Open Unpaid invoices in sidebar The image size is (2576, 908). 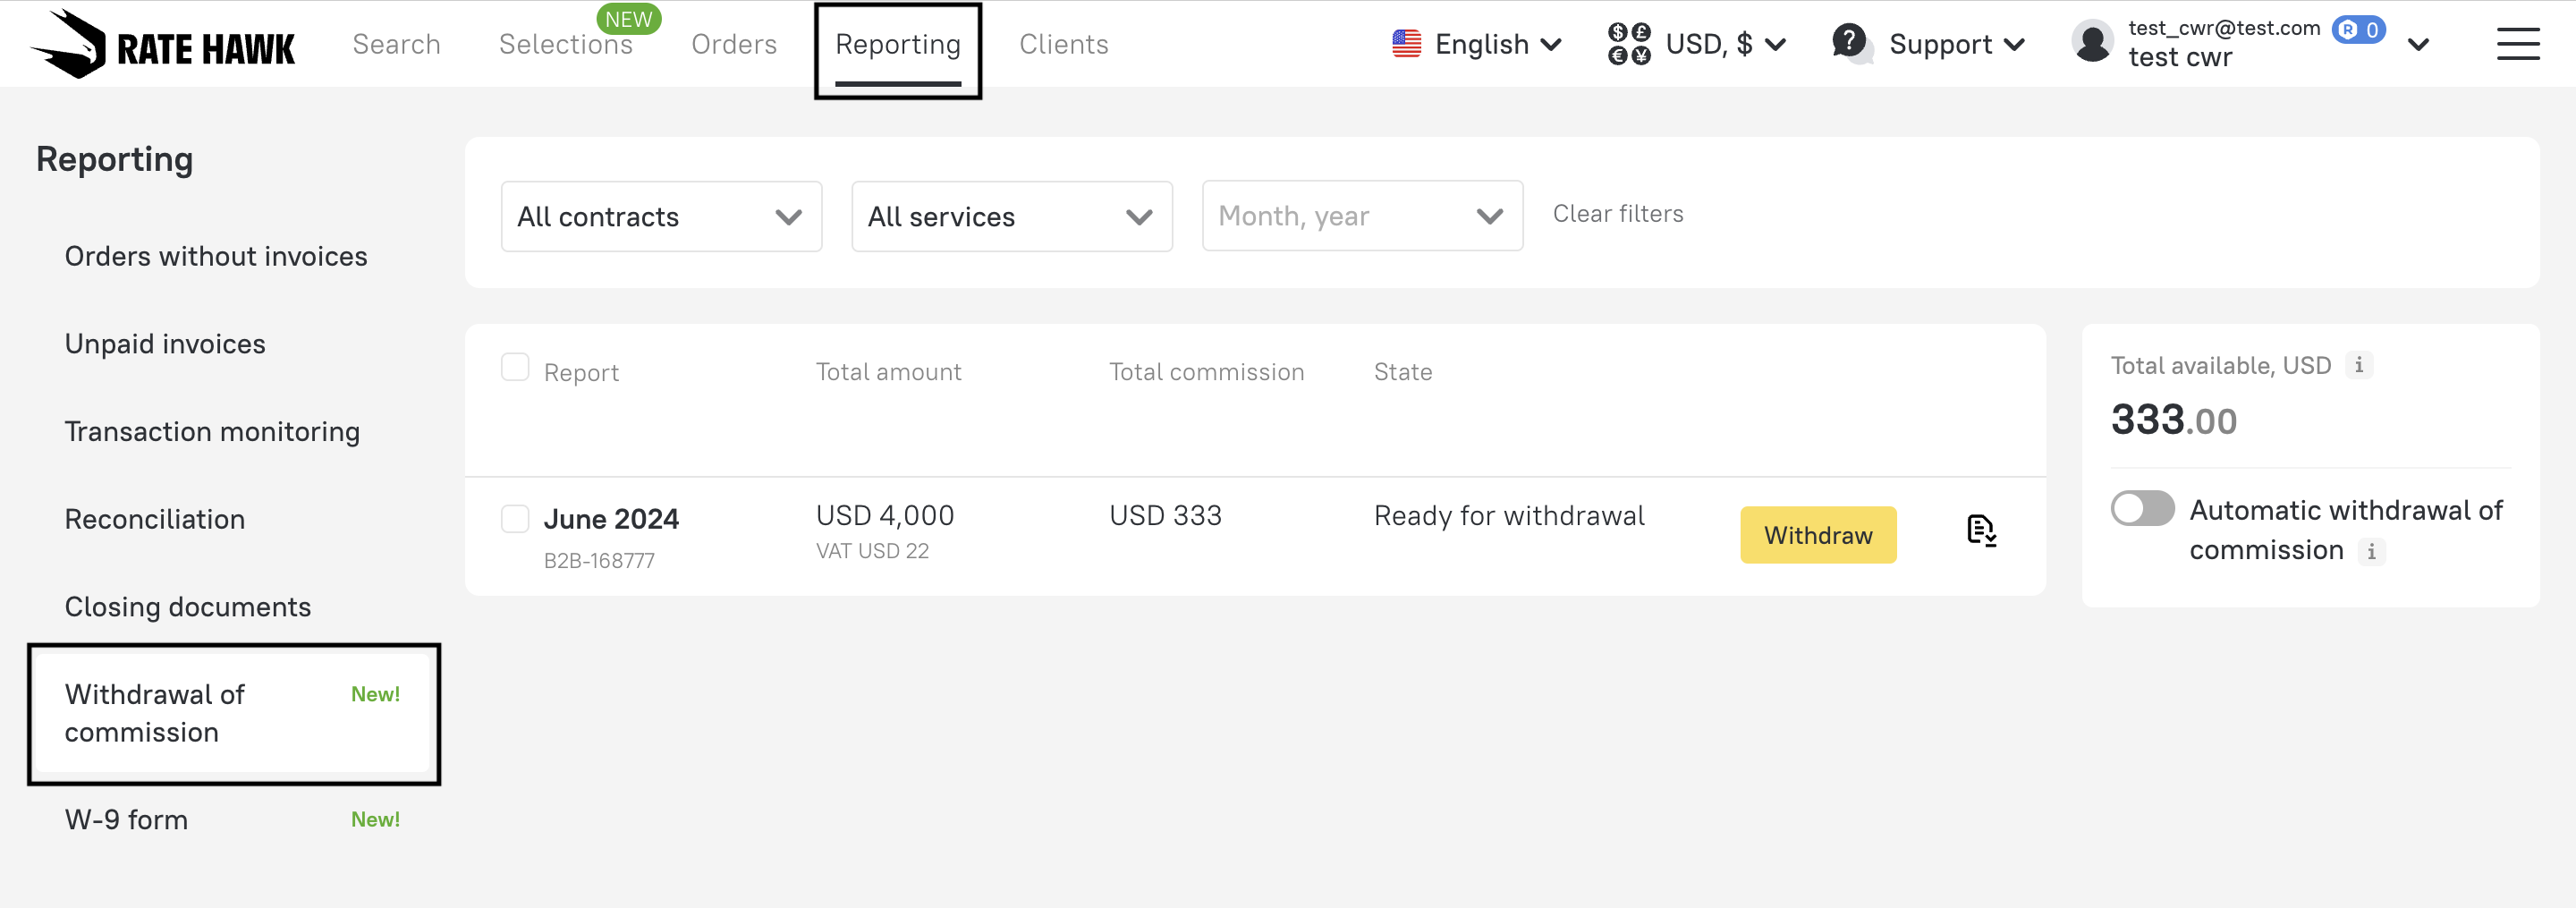click(165, 344)
